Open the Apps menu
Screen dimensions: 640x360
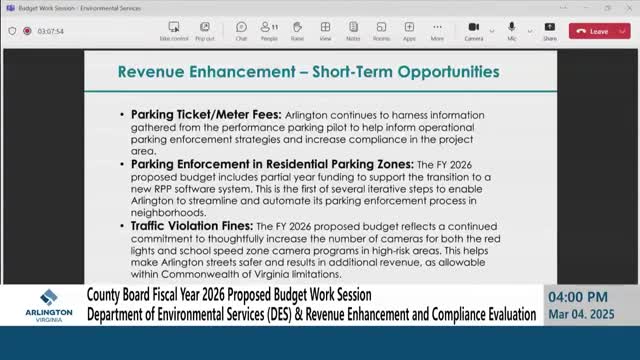coord(409,31)
